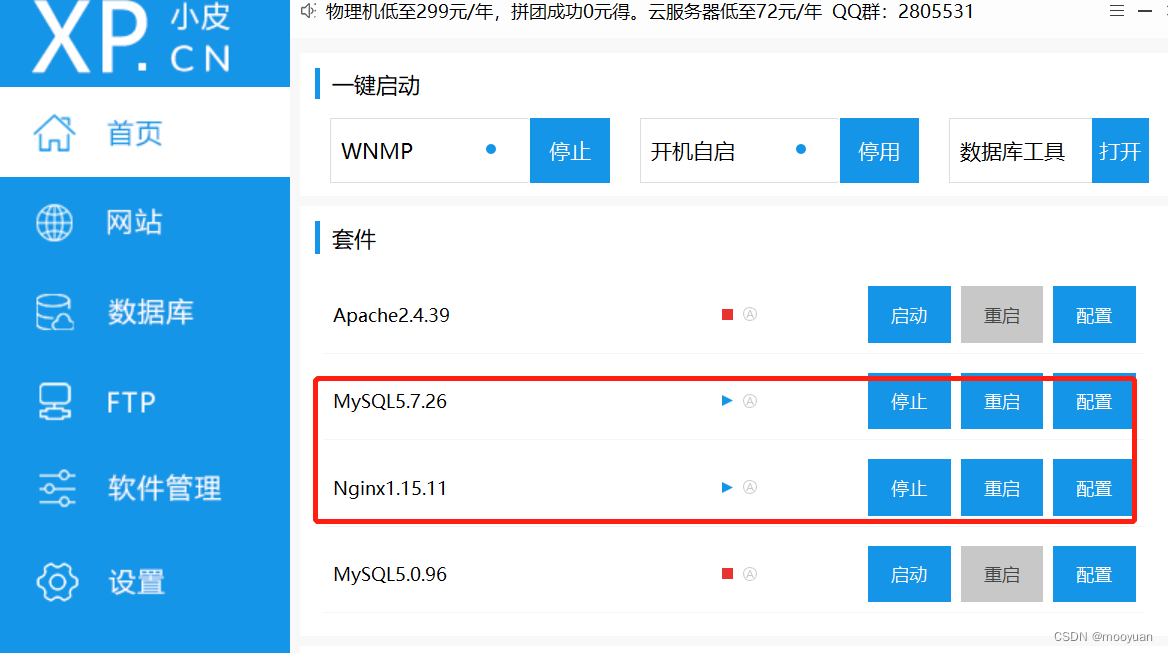Start Apache2.4.39 with 启动 button
This screenshot has width=1168, height=653.
(x=909, y=315)
